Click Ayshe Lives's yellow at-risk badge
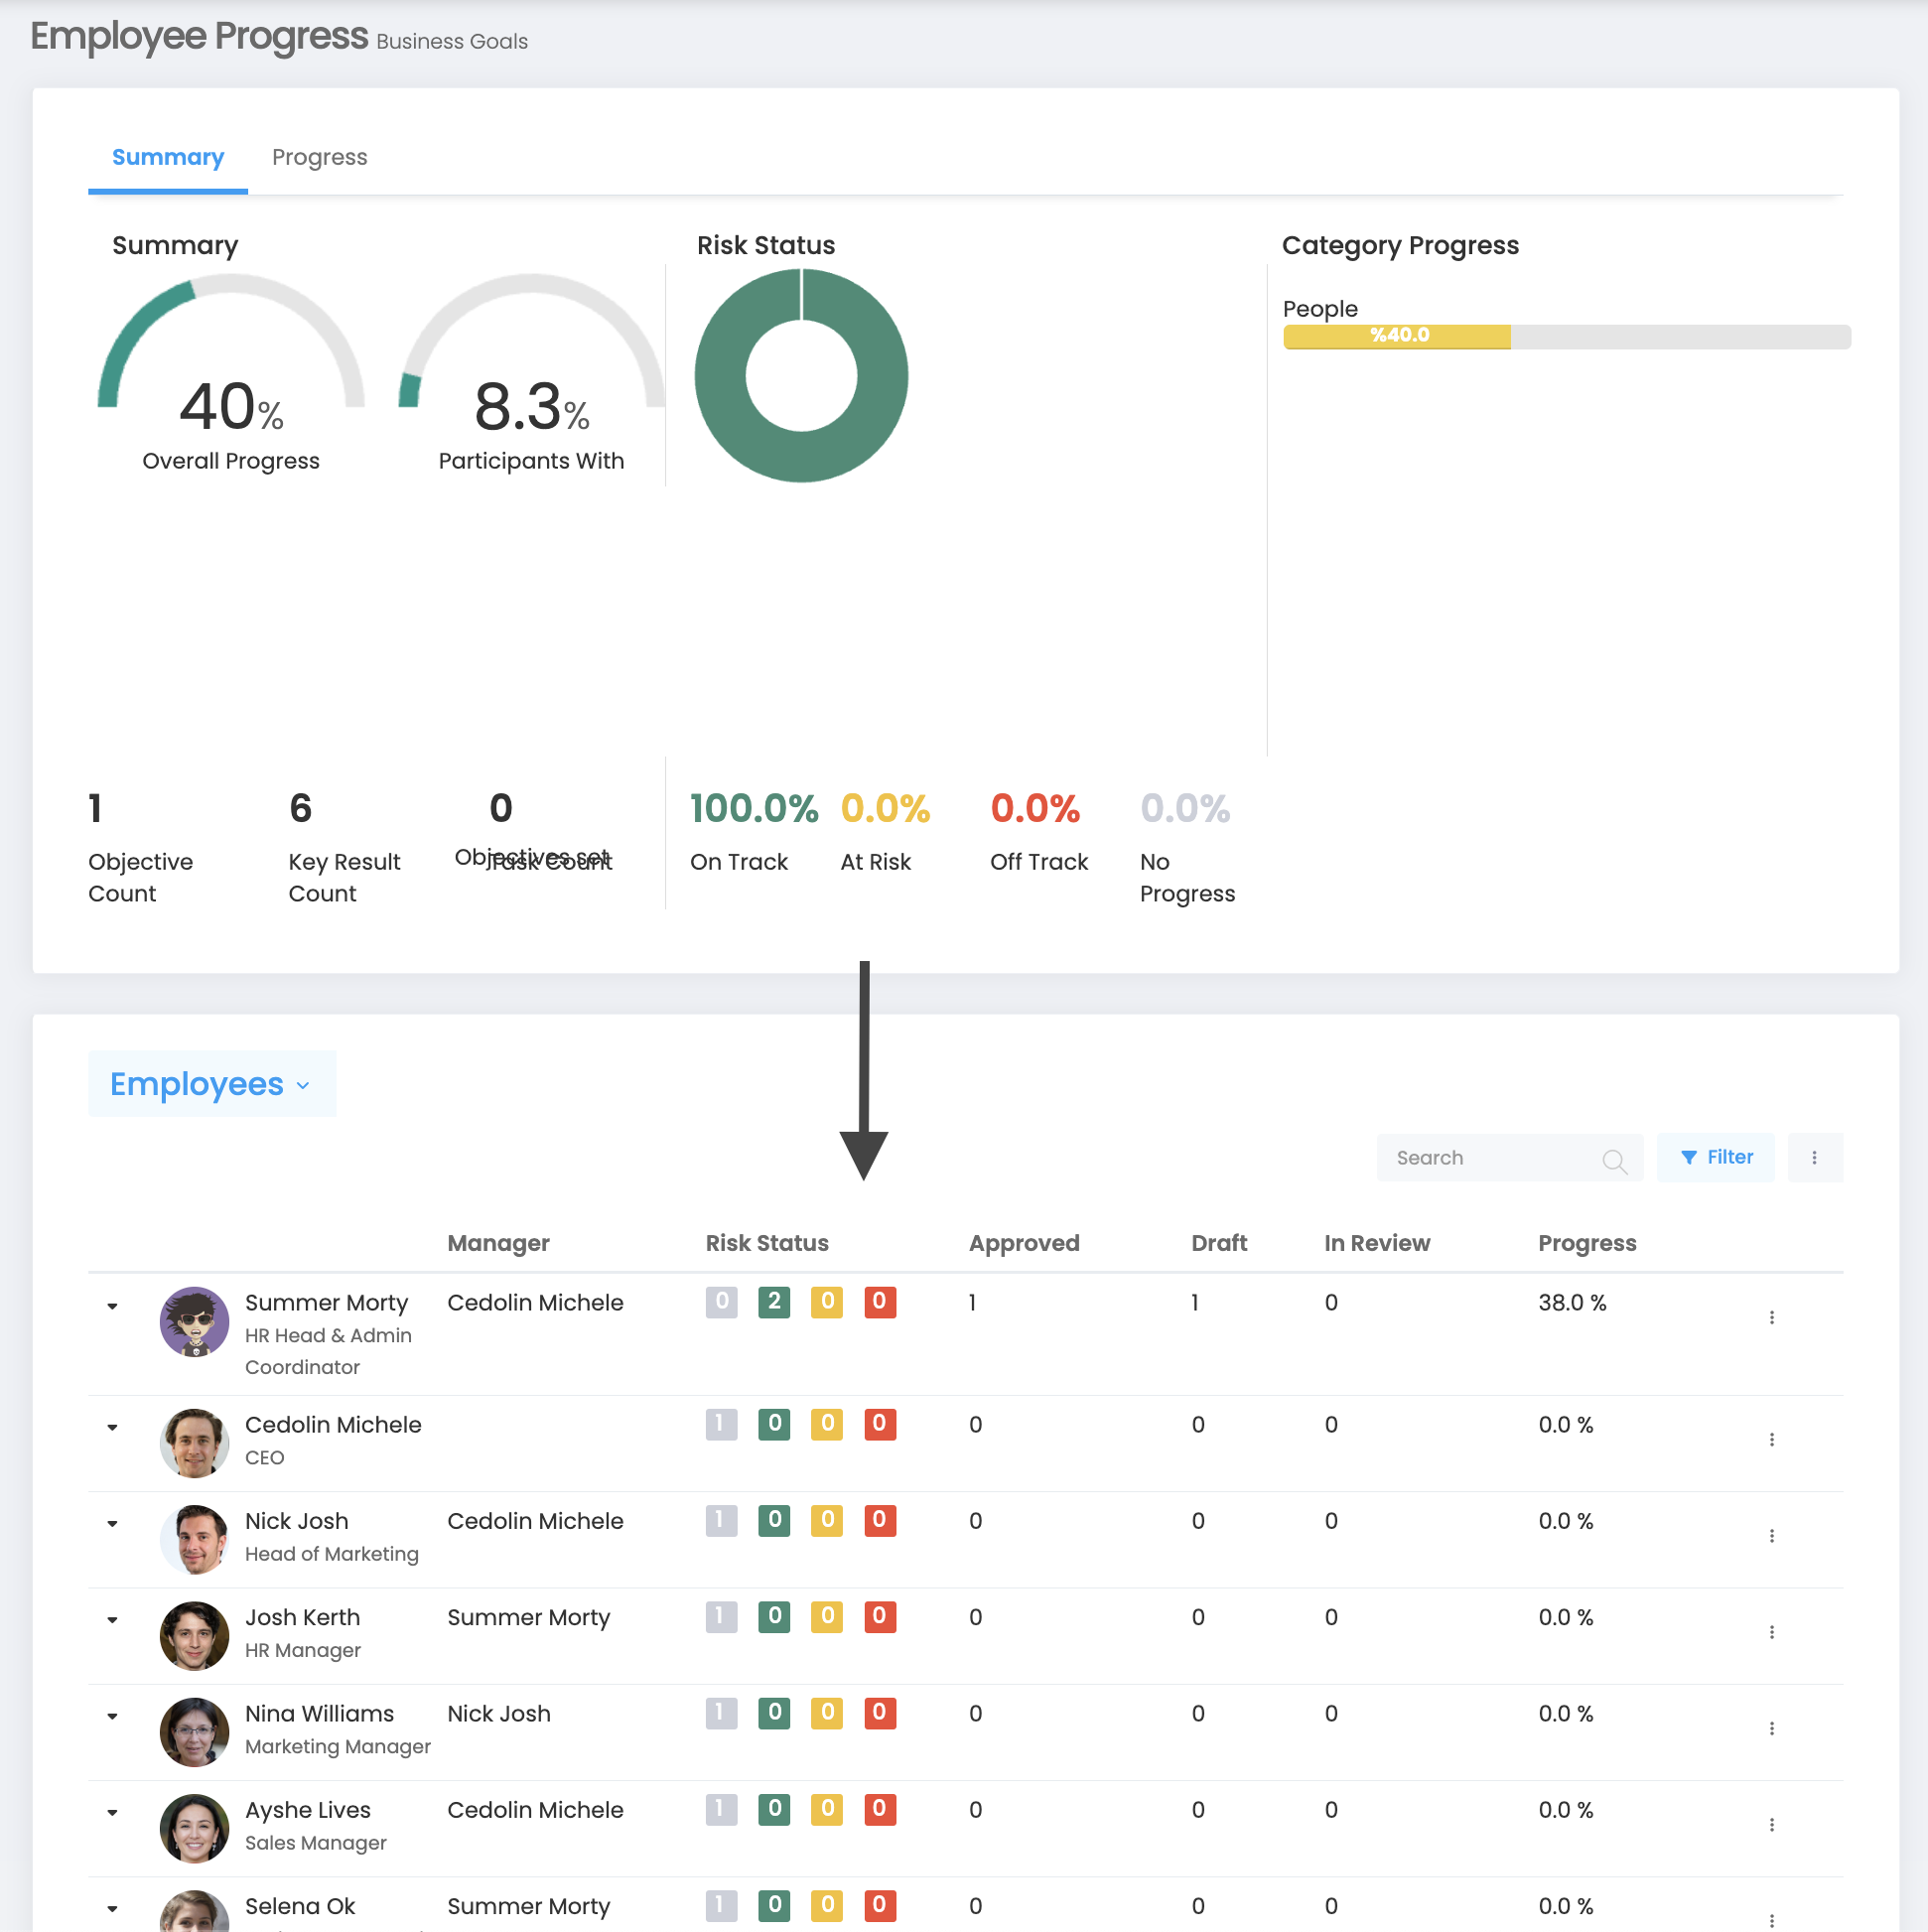Screen dimensions: 1928x1932 tap(826, 1809)
